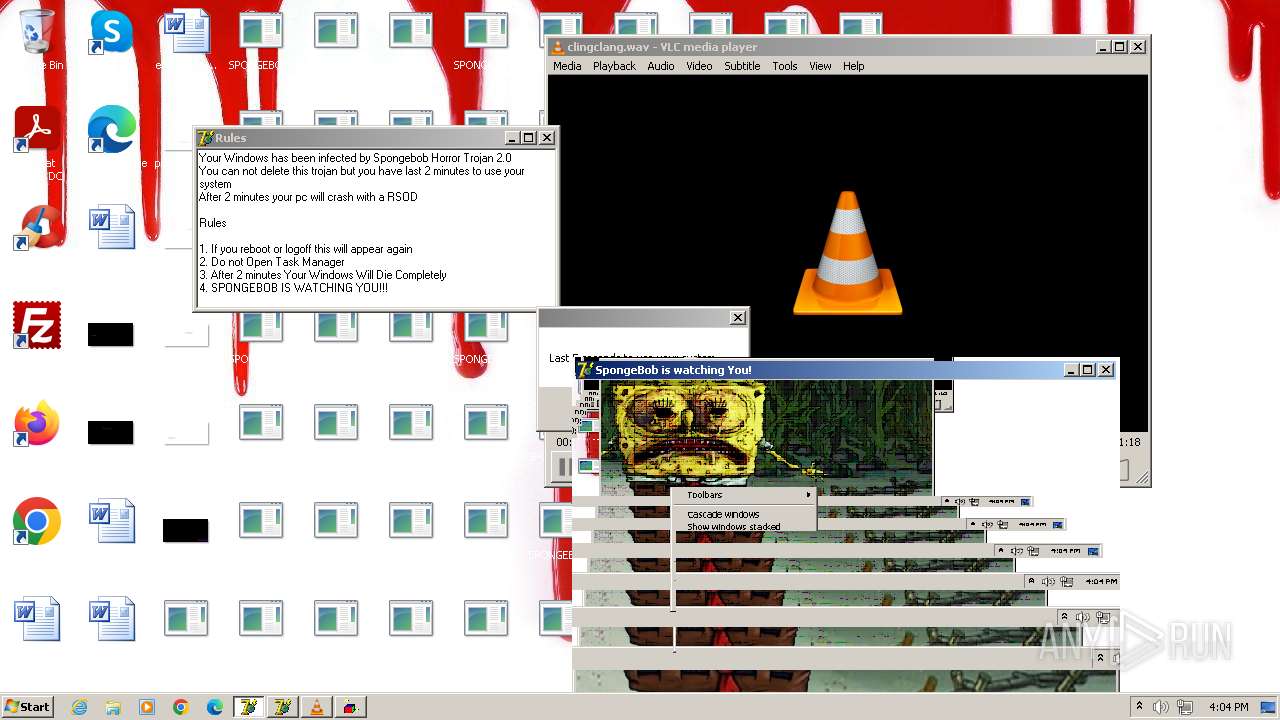Screen dimensions: 1280x720
Task: Click the 4:04 PM taskbar clock
Action: click(x=1228, y=707)
